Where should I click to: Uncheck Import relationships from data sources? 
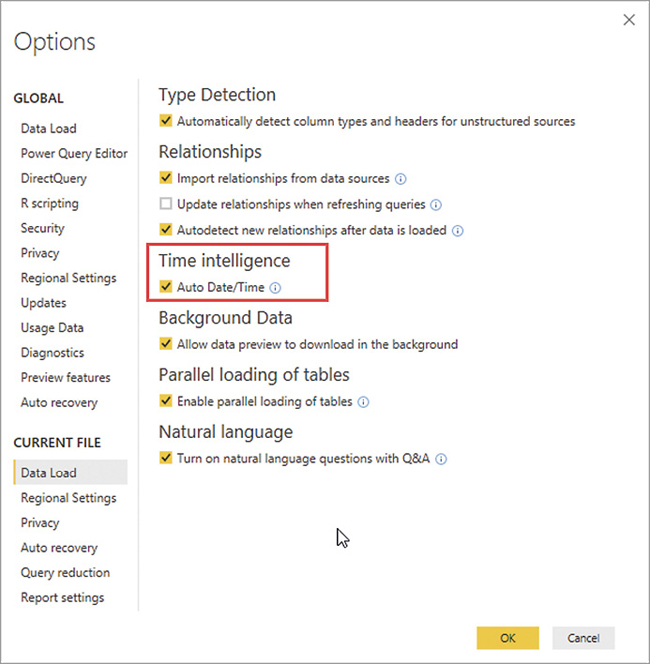pyautogui.click(x=166, y=178)
